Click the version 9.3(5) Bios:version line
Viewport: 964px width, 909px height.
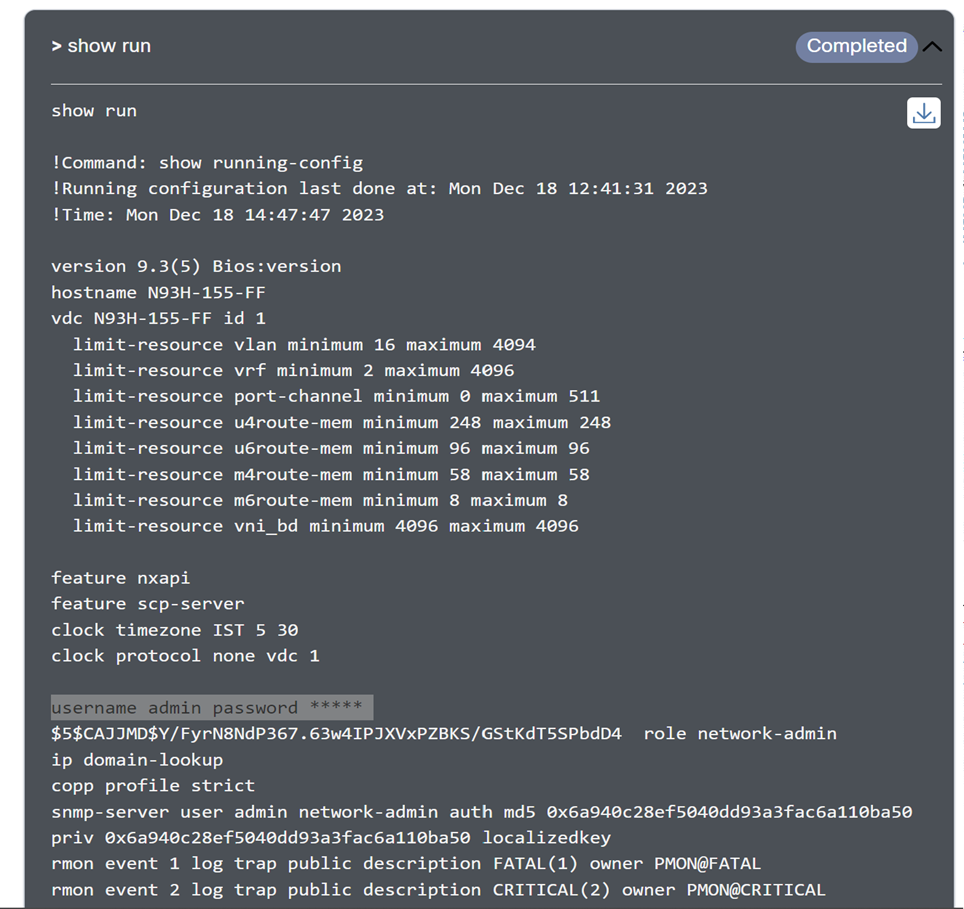pyautogui.click(x=196, y=266)
